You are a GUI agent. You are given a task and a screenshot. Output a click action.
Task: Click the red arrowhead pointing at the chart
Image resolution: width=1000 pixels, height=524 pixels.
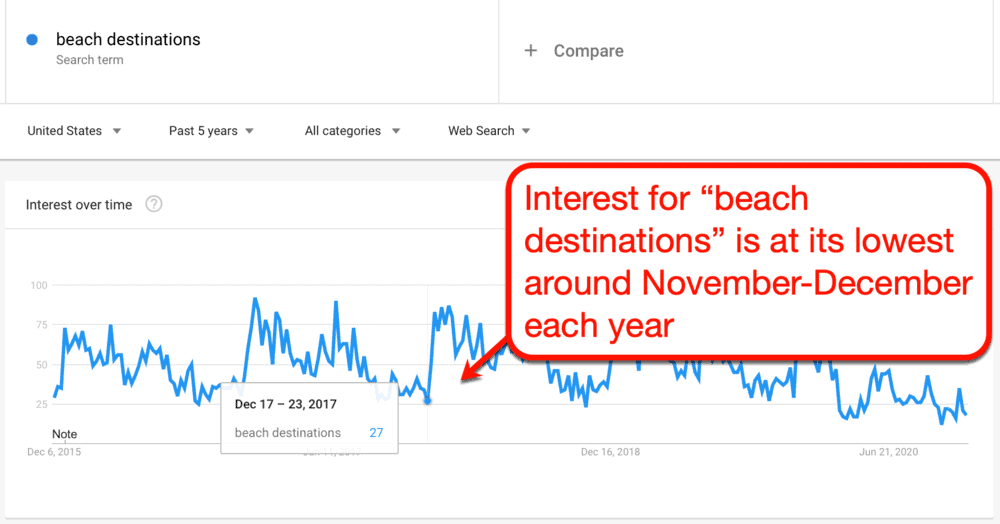click(x=466, y=377)
